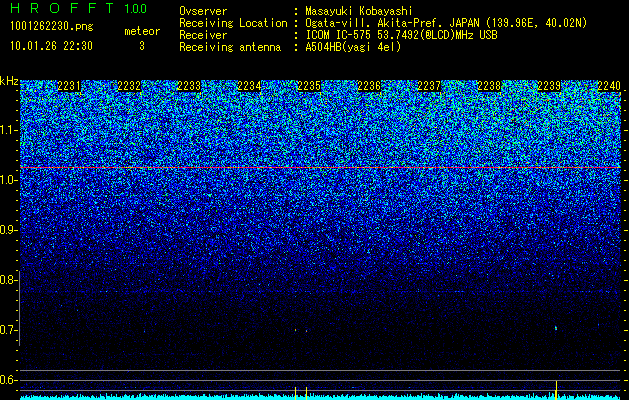
Task: Click time marker 2234
Action: tap(249, 86)
